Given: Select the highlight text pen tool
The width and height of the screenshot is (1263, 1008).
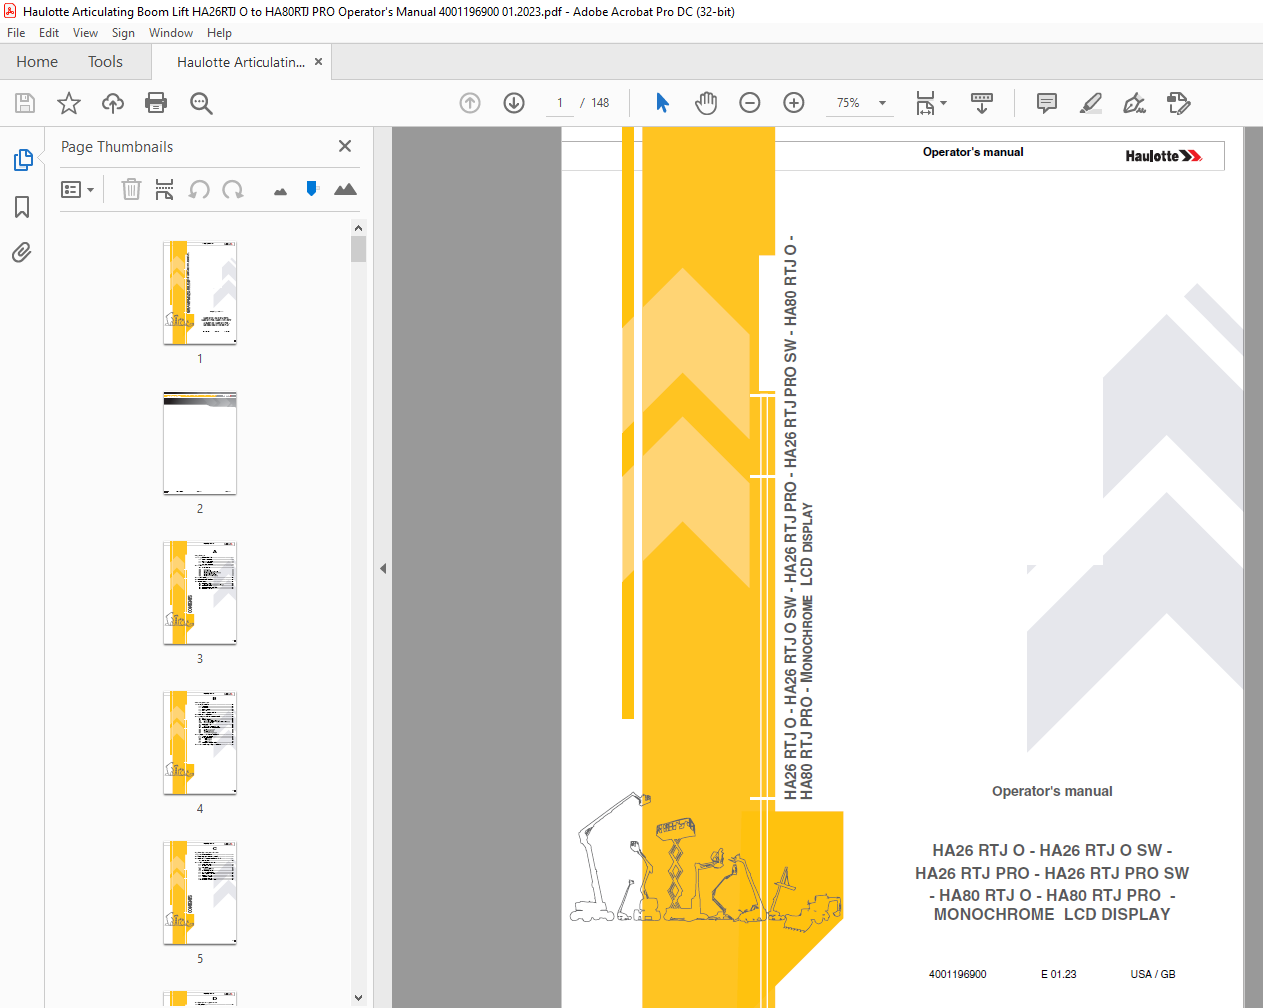Looking at the screenshot, I should pyautogui.click(x=1091, y=103).
